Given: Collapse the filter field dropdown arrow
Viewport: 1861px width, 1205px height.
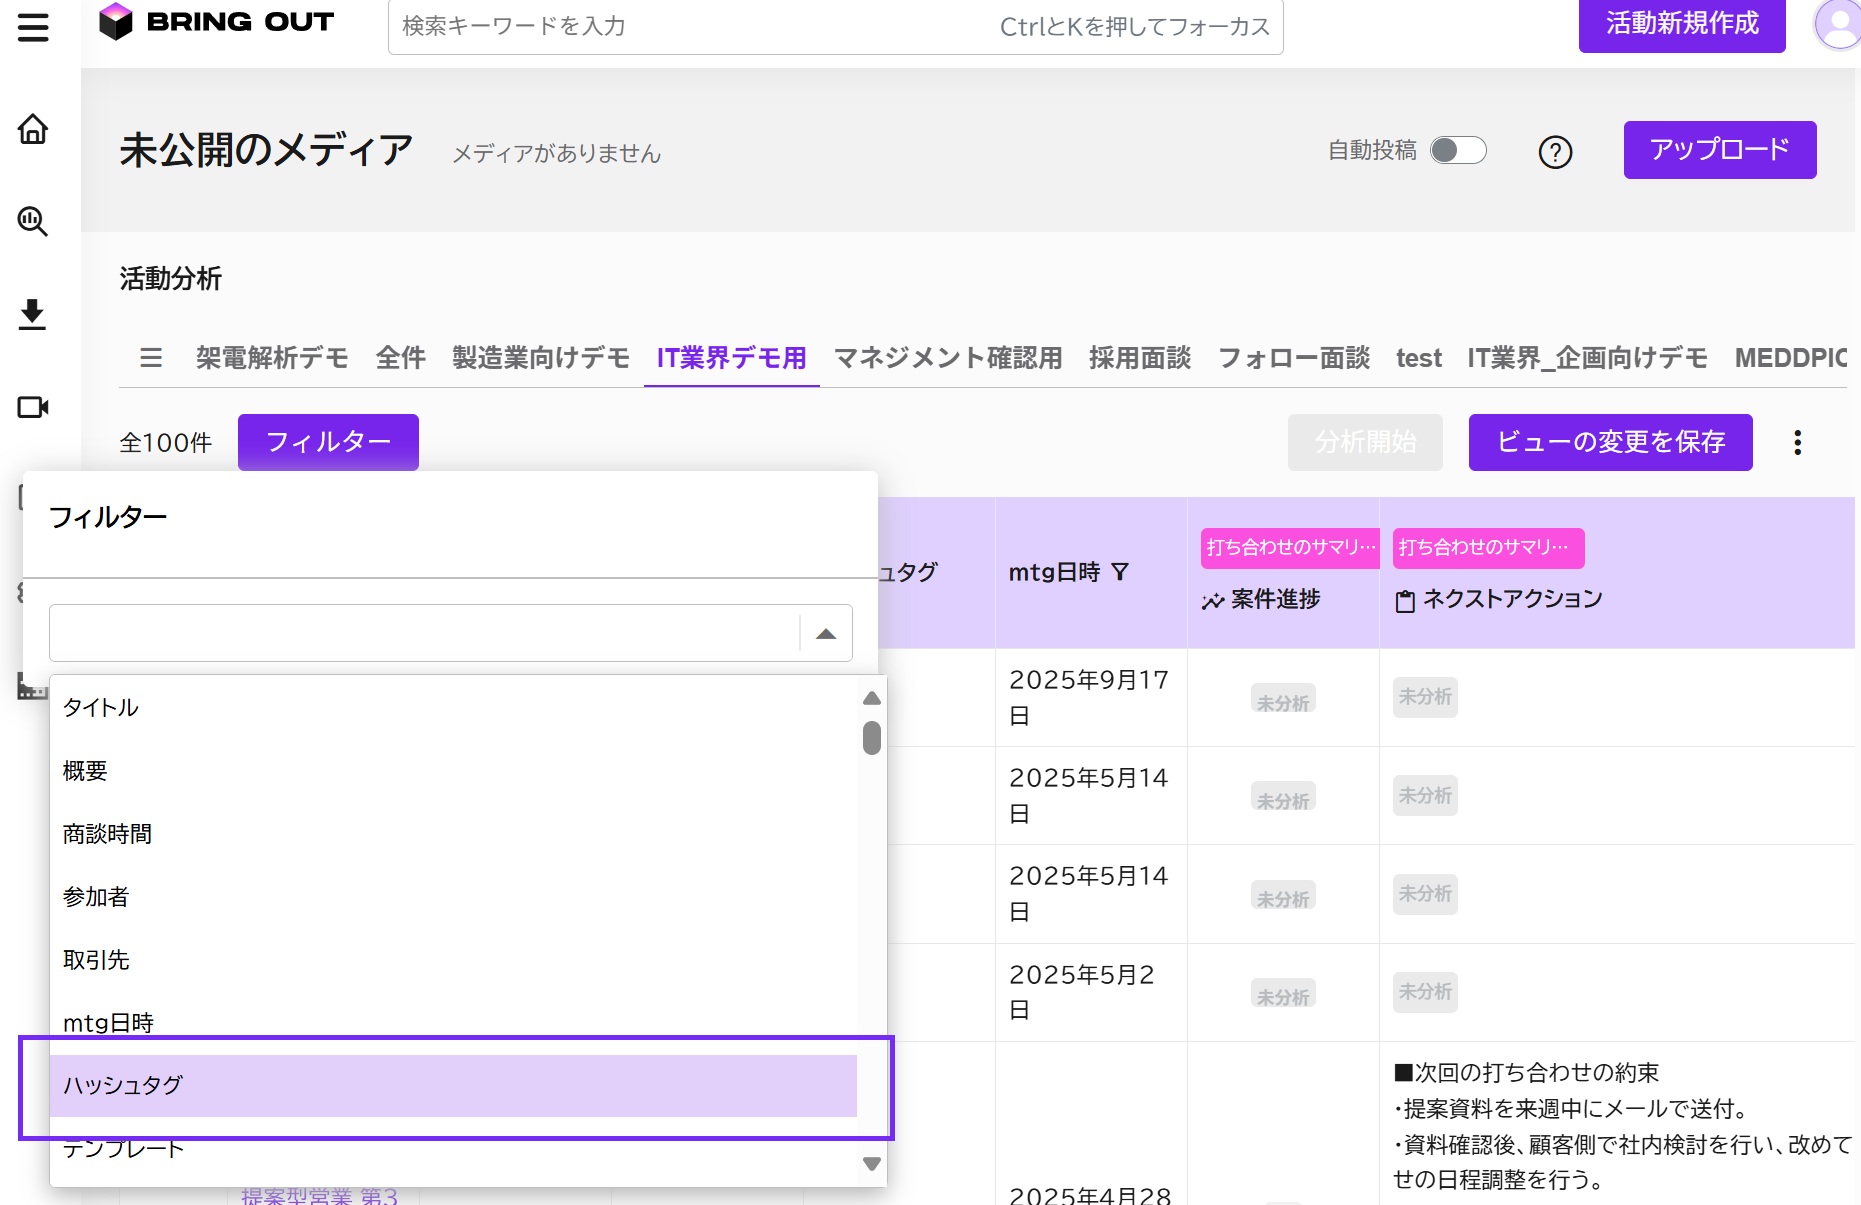Looking at the screenshot, I should 826,633.
